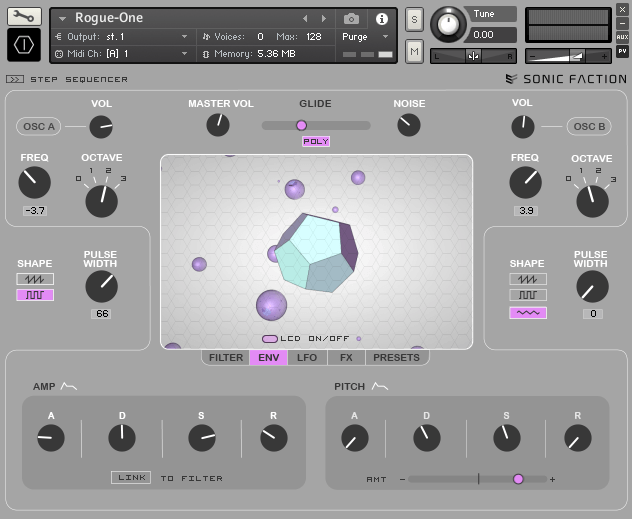This screenshot has height=519, width=632.
Task: Click the pan L-R slider
Action: [474, 56]
